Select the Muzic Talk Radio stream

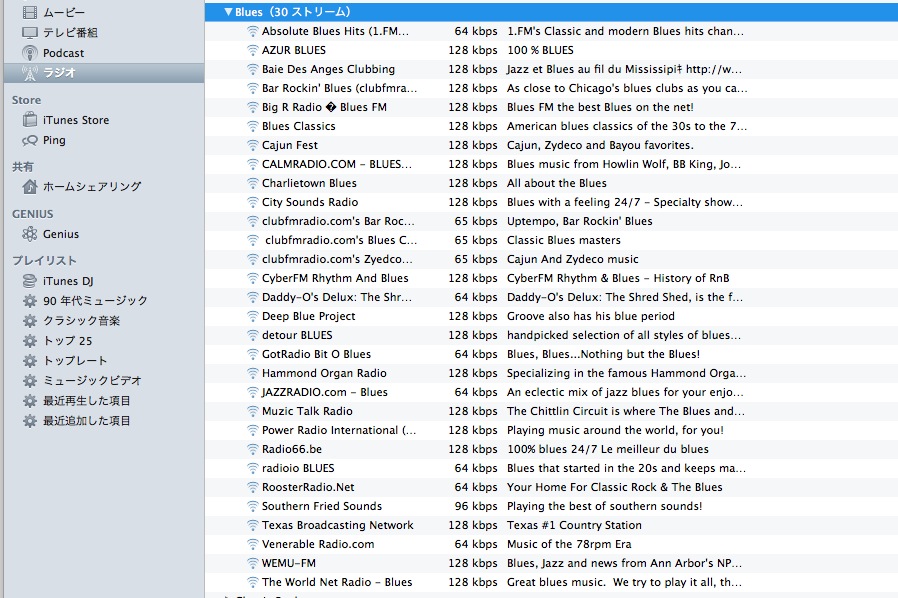(307, 411)
